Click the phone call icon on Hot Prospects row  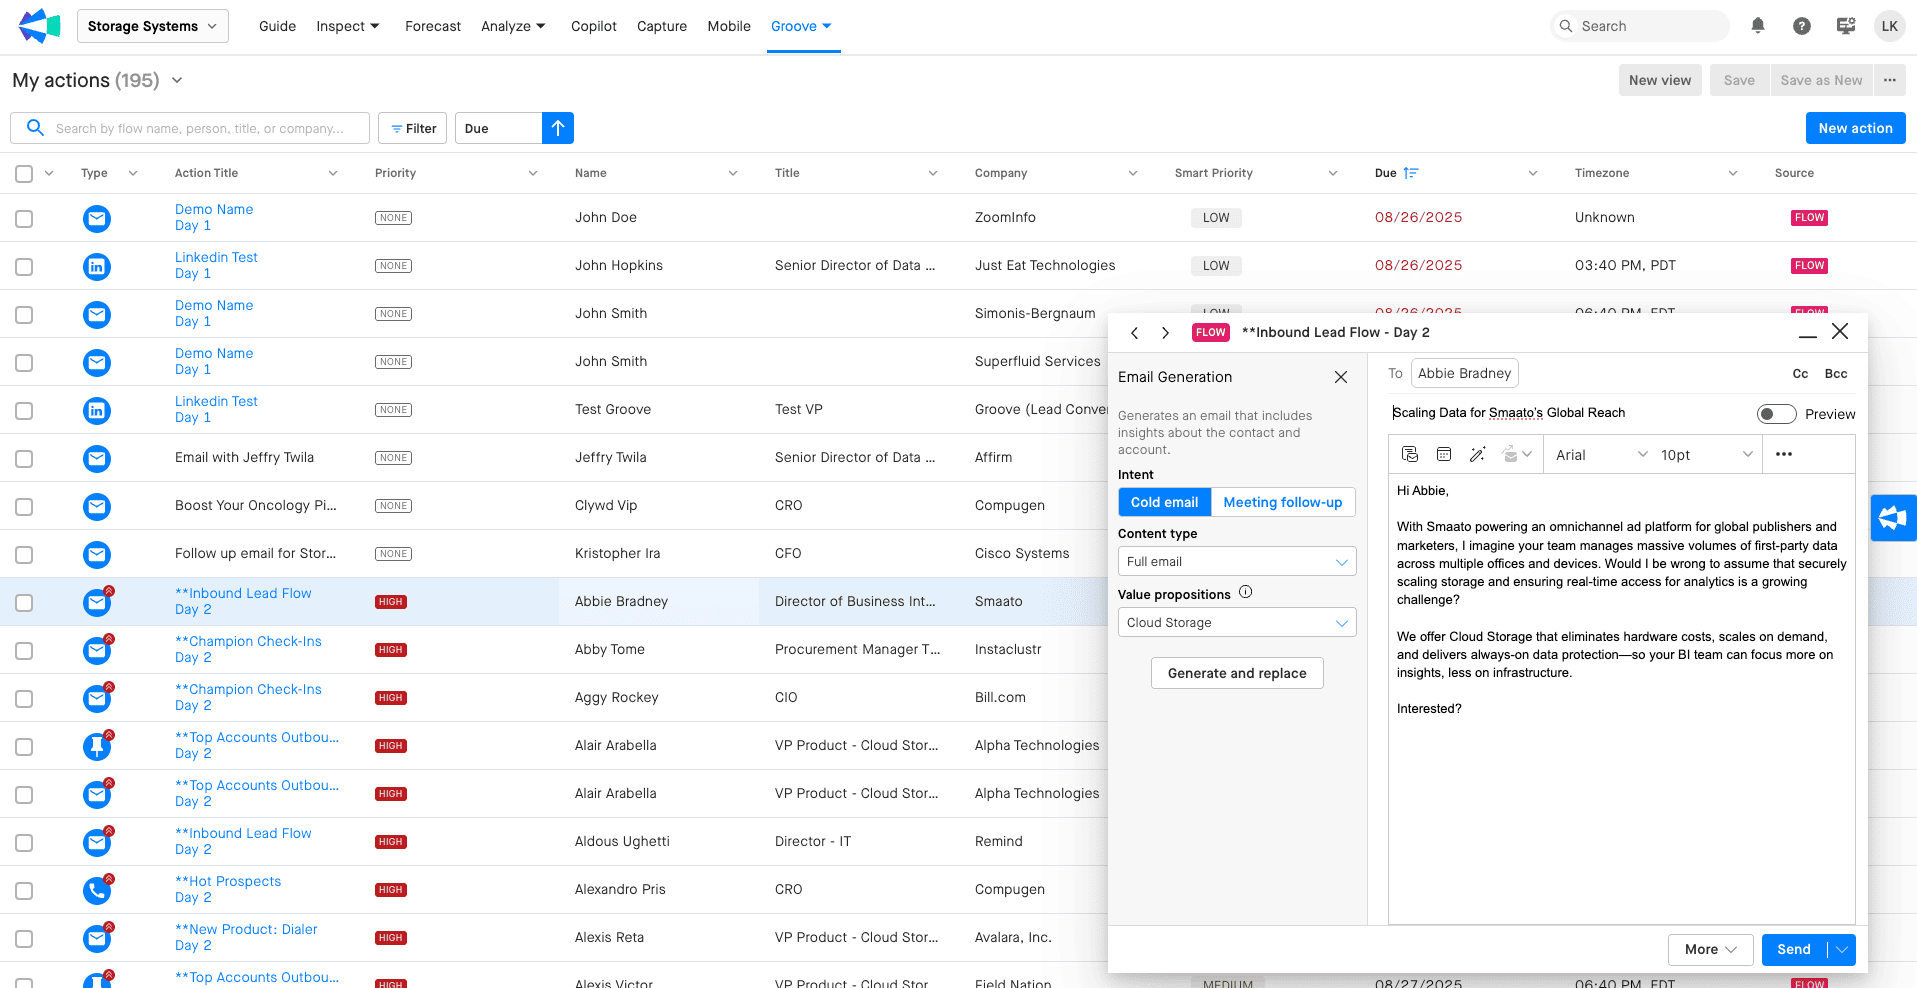tap(96, 889)
